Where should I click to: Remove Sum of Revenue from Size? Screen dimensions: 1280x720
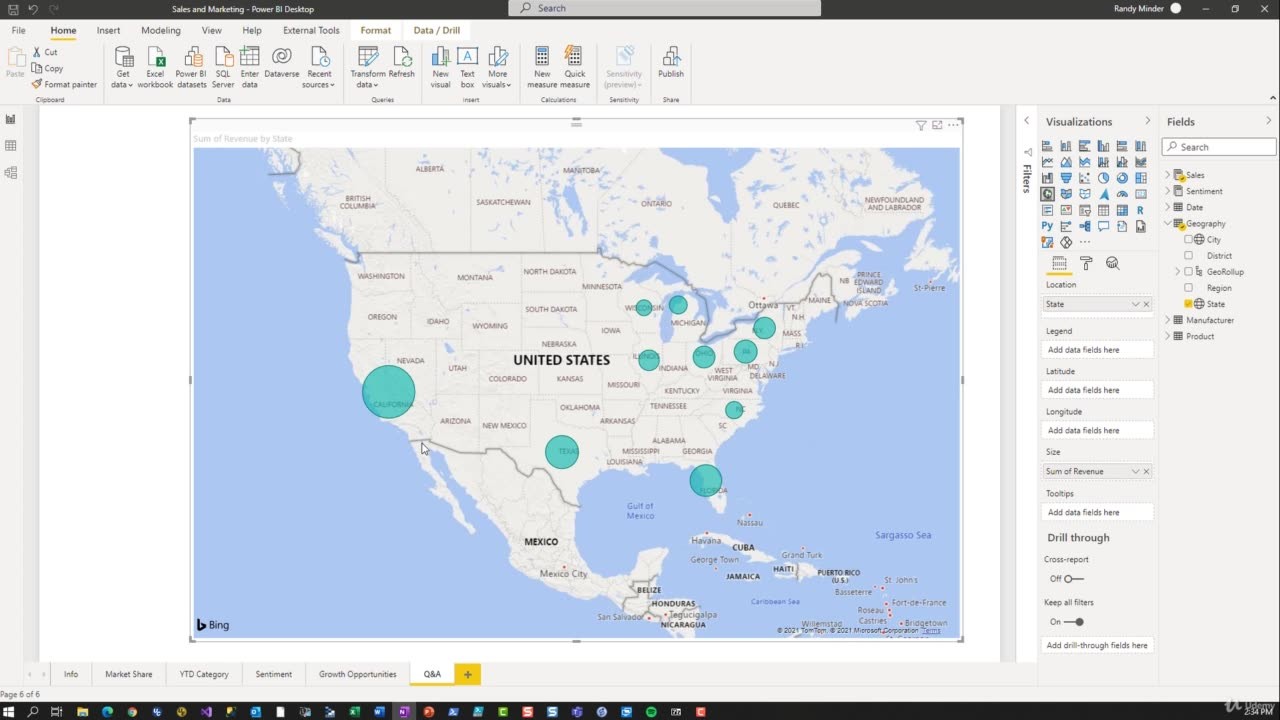pos(1146,471)
